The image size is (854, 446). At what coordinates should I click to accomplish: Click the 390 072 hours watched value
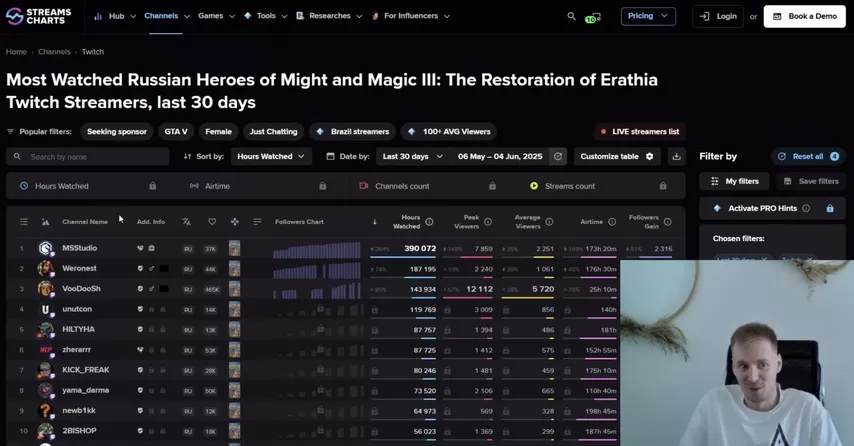click(420, 248)
